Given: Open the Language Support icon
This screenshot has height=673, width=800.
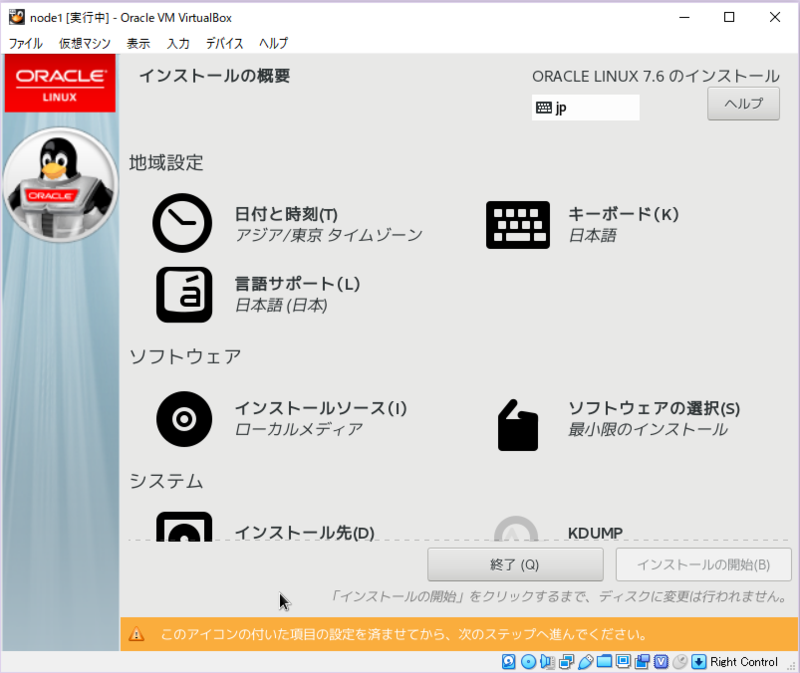Looking at the screenshot, I should coord(184,294).
